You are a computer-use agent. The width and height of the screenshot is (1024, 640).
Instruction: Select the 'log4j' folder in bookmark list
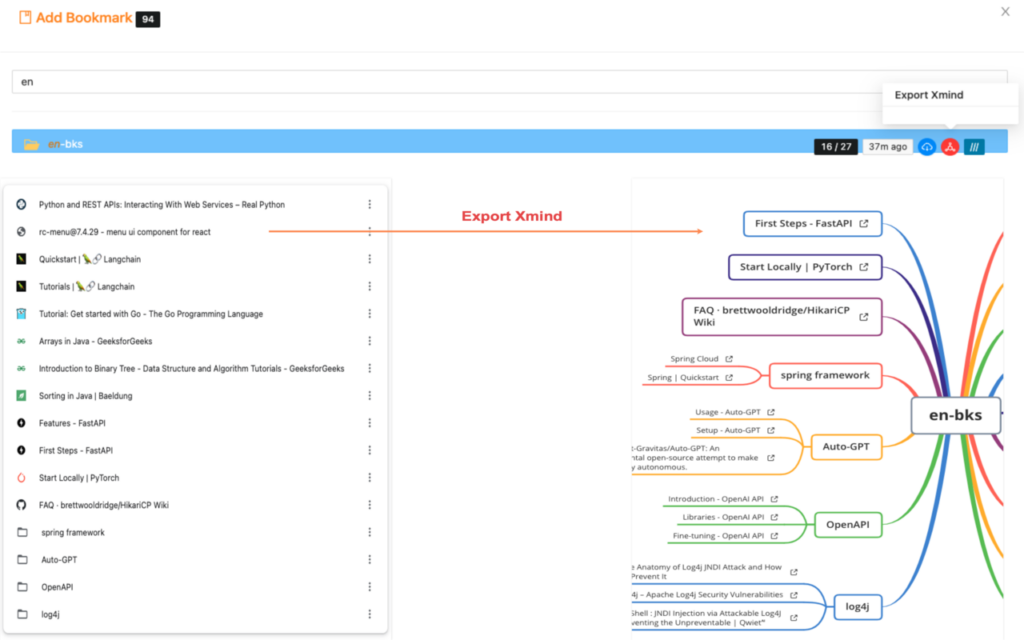195,615
